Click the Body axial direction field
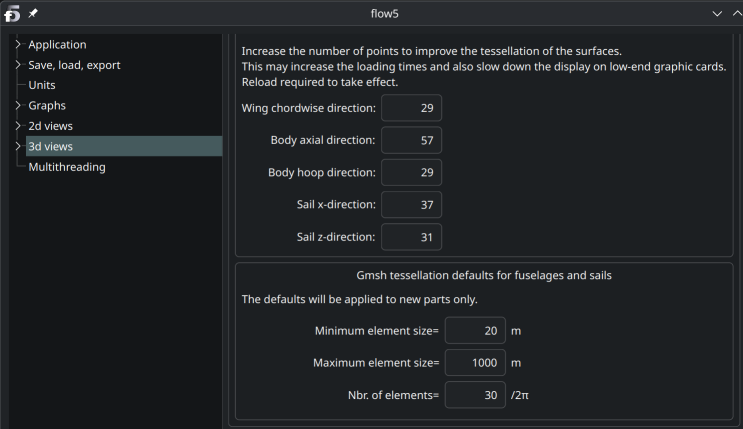This screenshot has height=429, width=743. pyautogui.click(x=411, y=140)
